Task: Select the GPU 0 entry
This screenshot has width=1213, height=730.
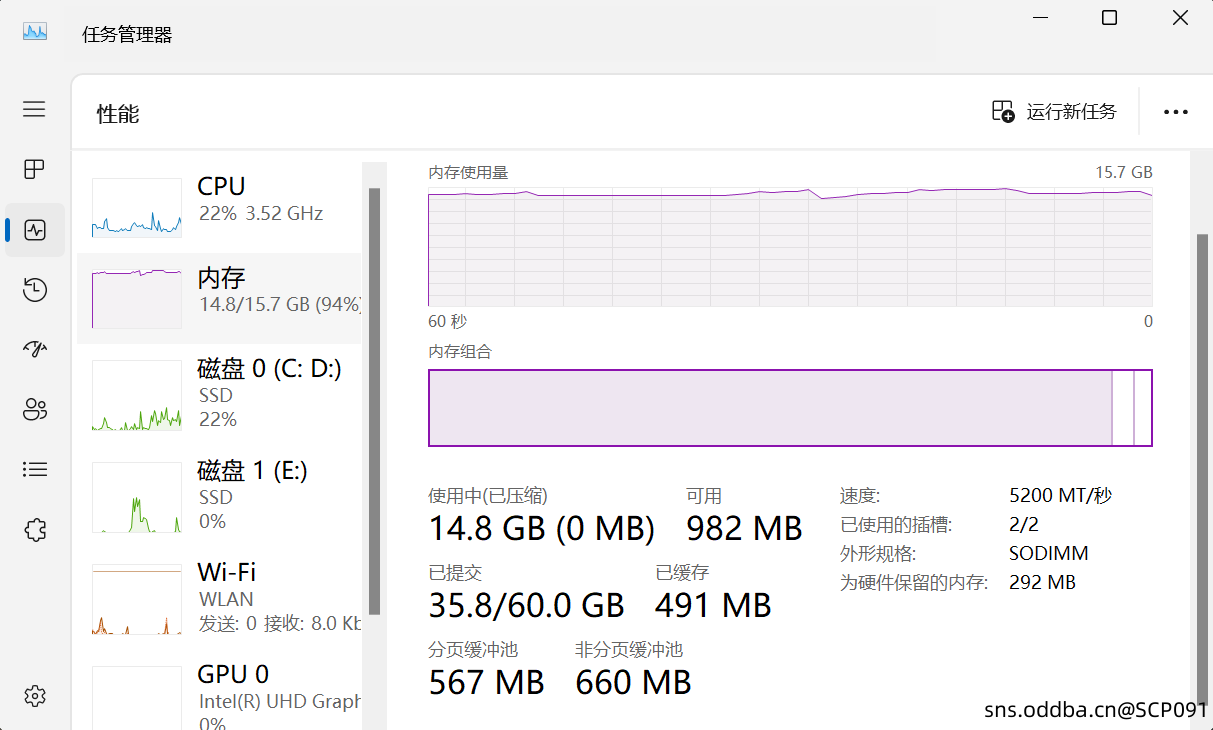Action: [219, 695]
